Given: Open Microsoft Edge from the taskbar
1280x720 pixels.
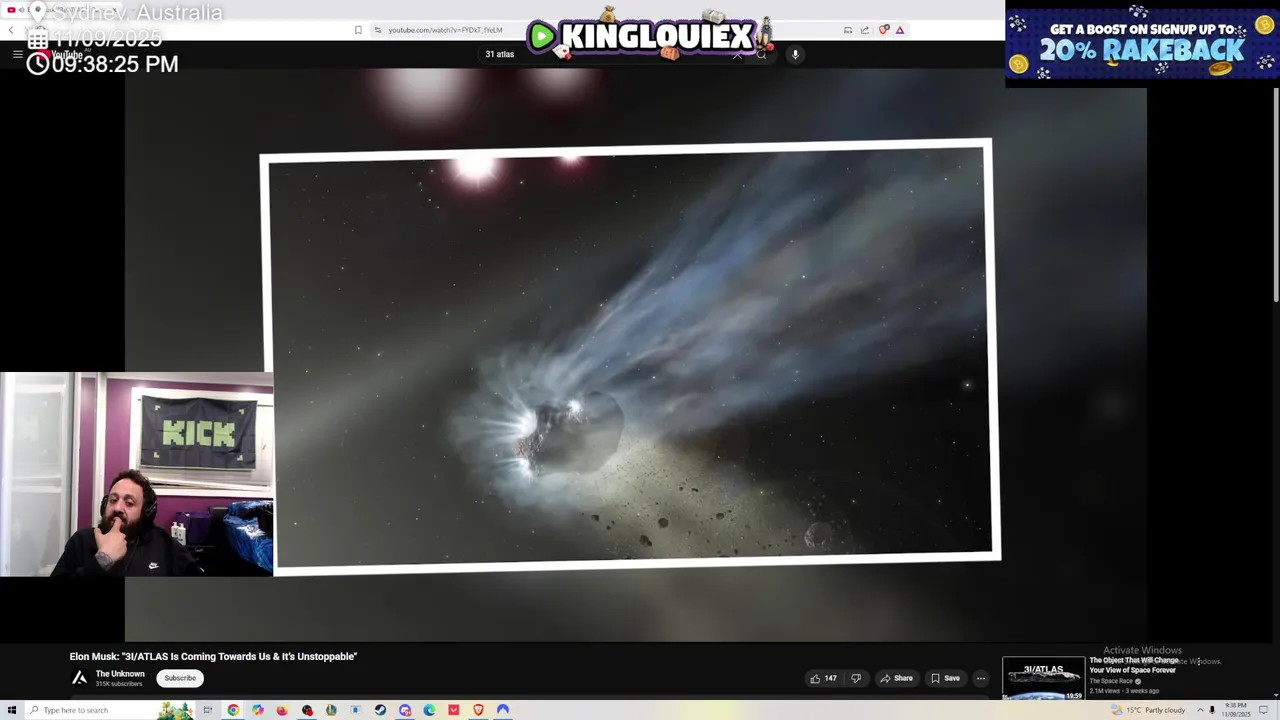Looking at the screenshot, I should (429, 710).
